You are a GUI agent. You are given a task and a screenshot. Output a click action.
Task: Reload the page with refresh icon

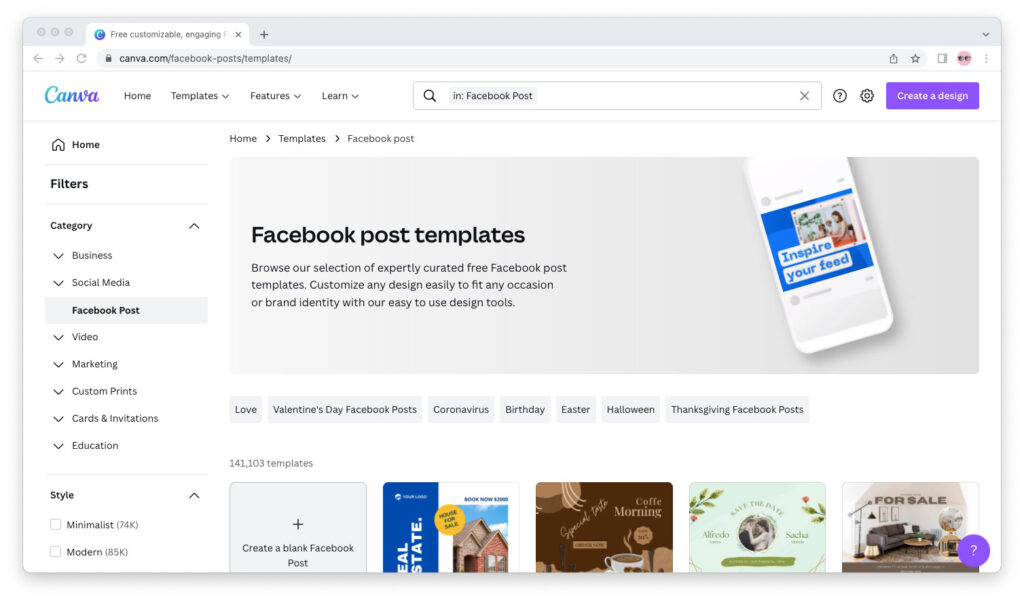(82, 58)
